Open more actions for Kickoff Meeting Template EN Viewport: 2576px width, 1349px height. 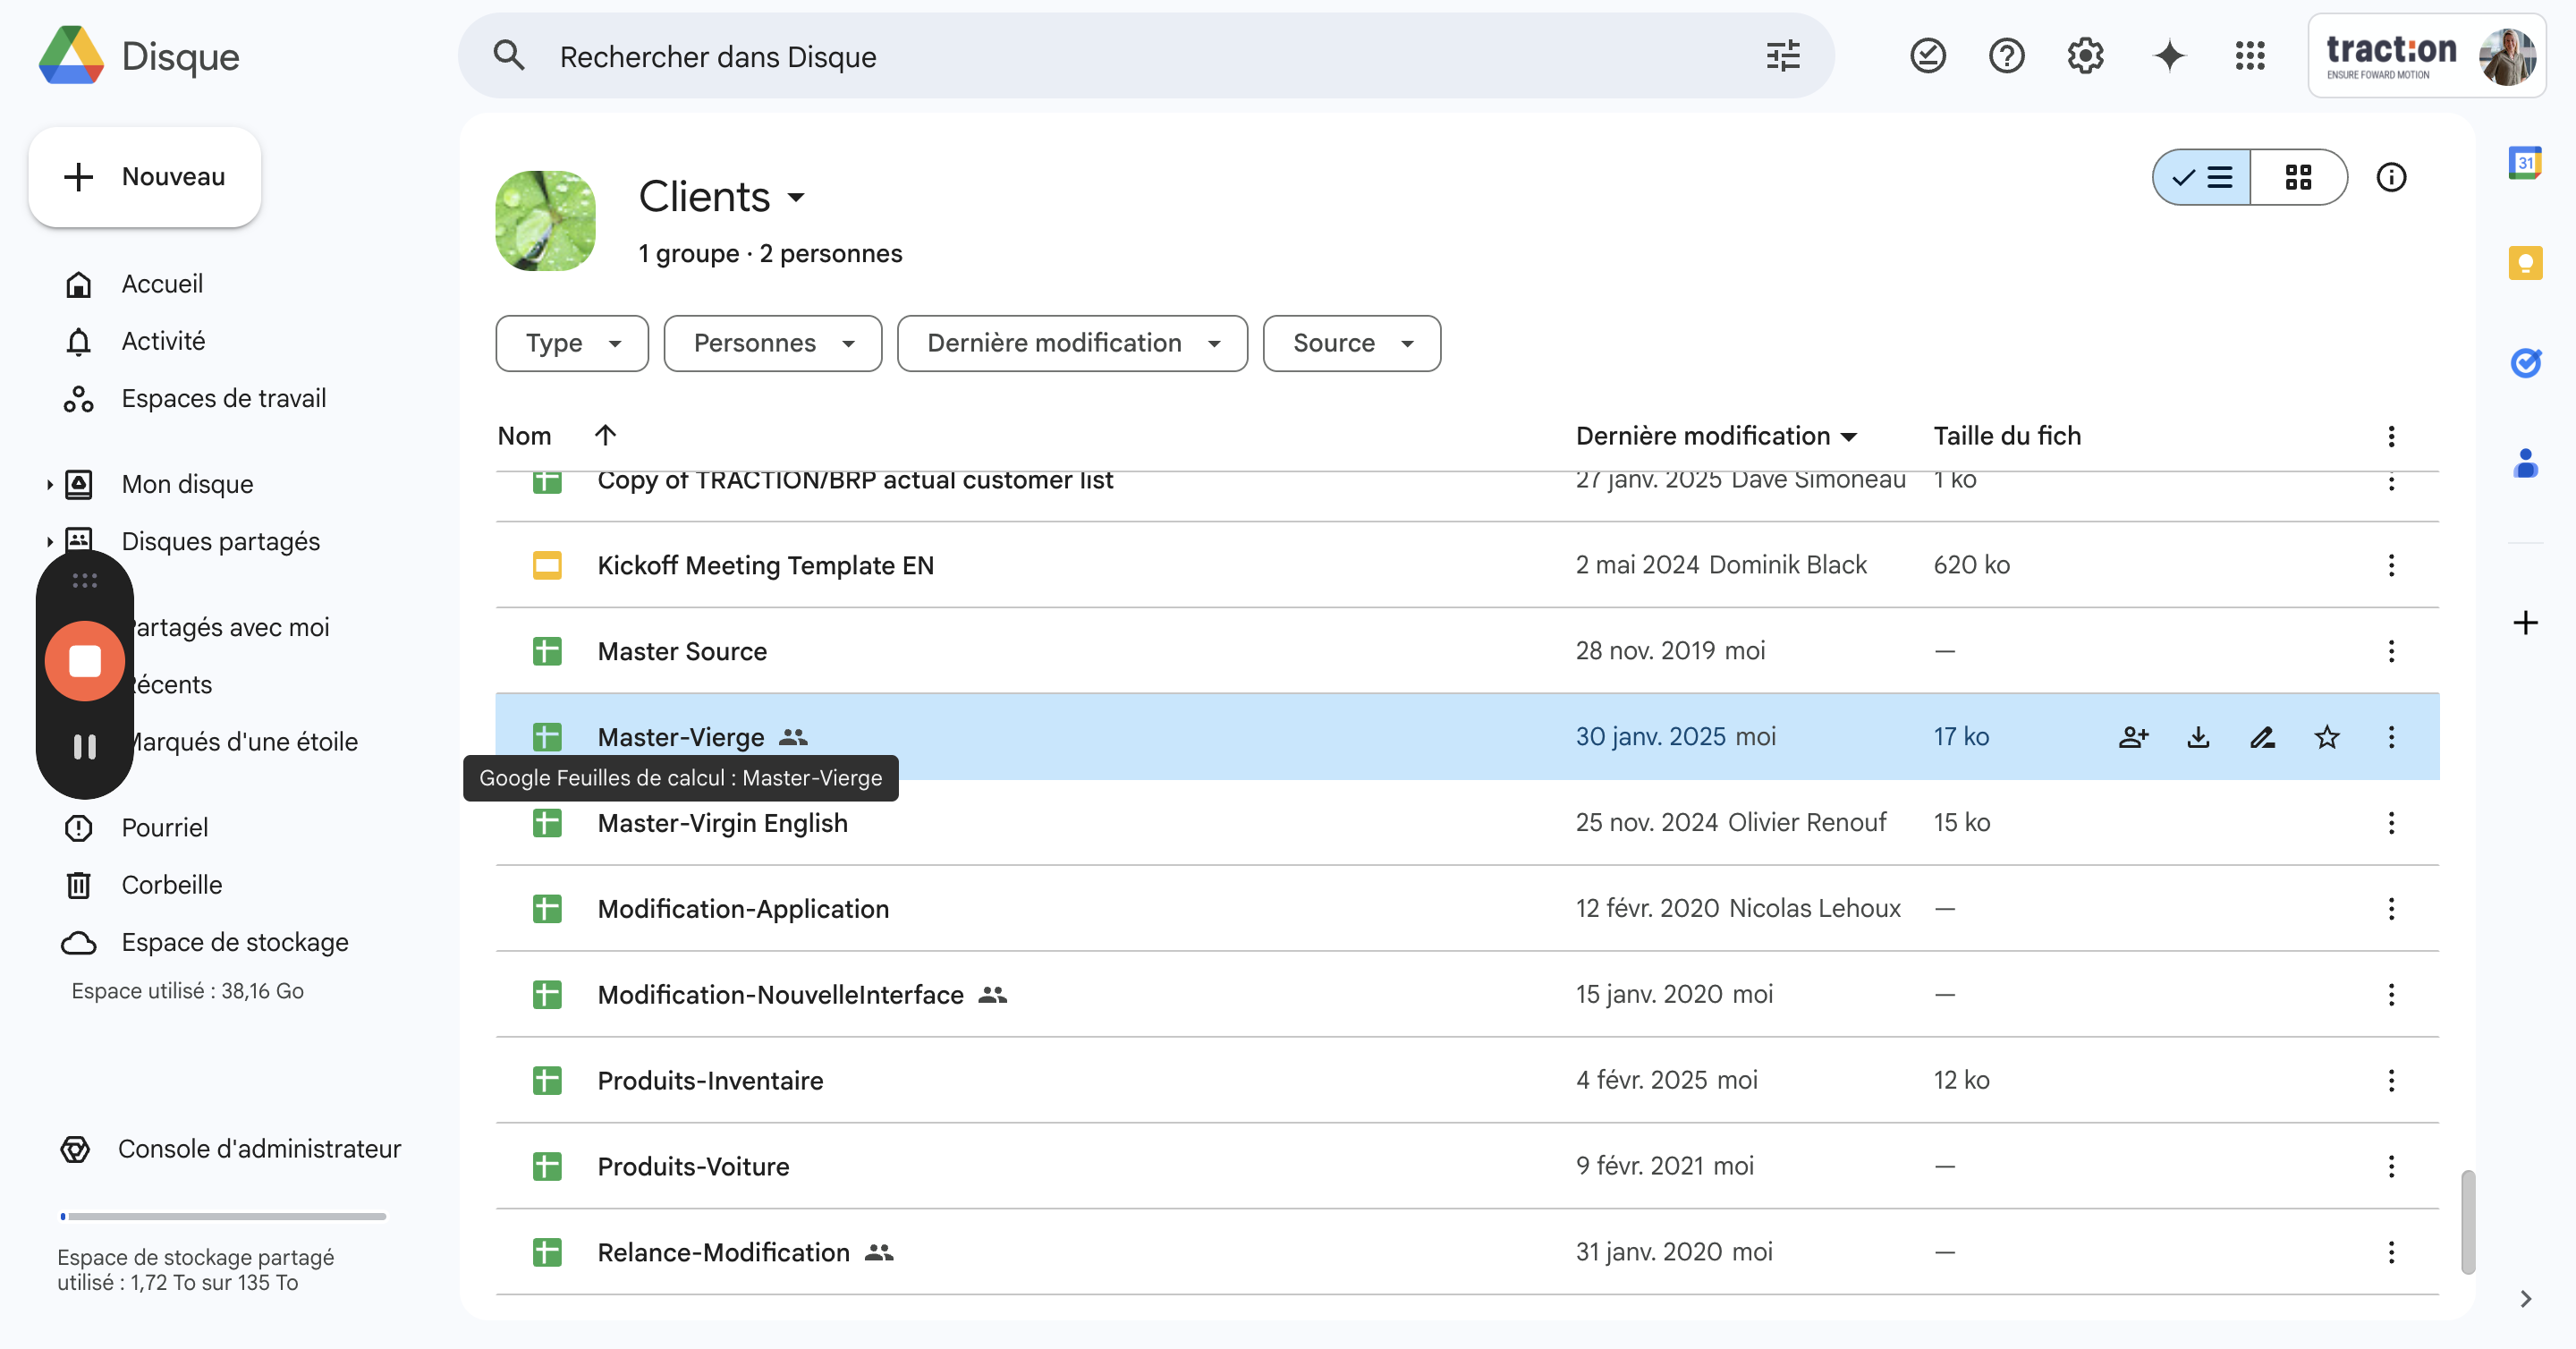pos(2391,565)
